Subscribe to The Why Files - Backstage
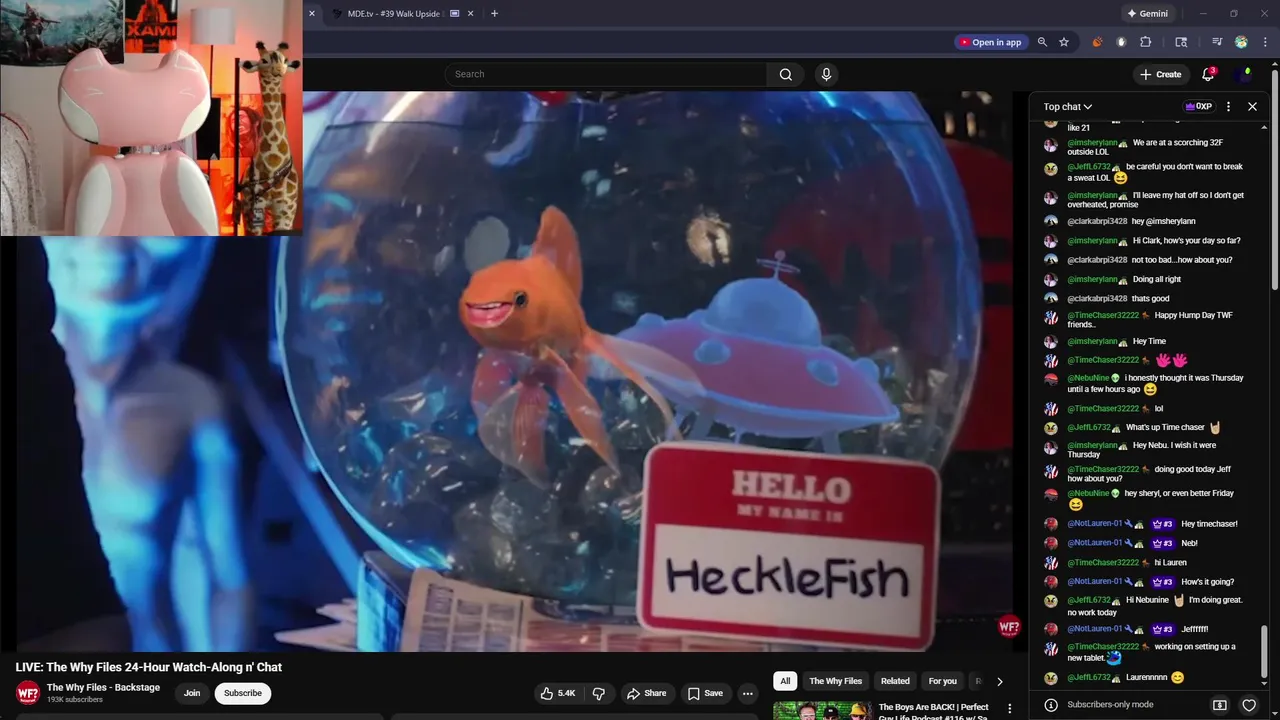This screenshot has height=720, width=1280. 243,693
